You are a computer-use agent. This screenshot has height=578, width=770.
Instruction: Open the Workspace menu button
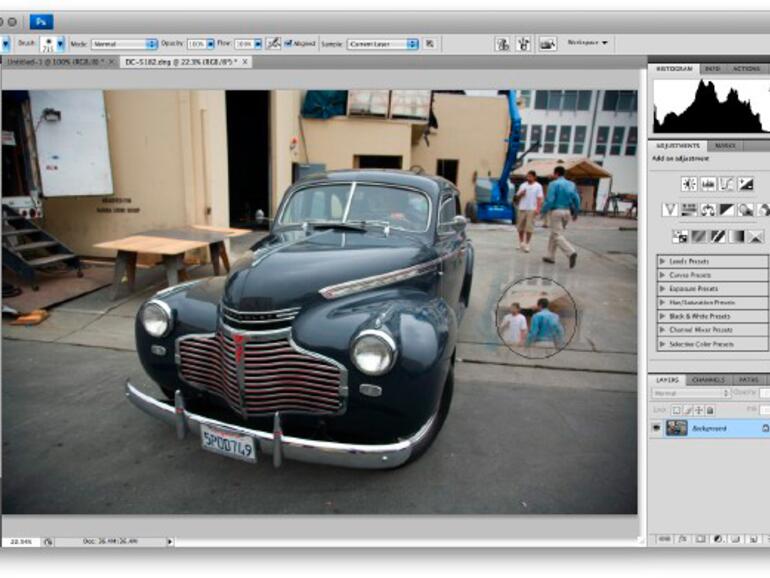(x=588, y=43)
